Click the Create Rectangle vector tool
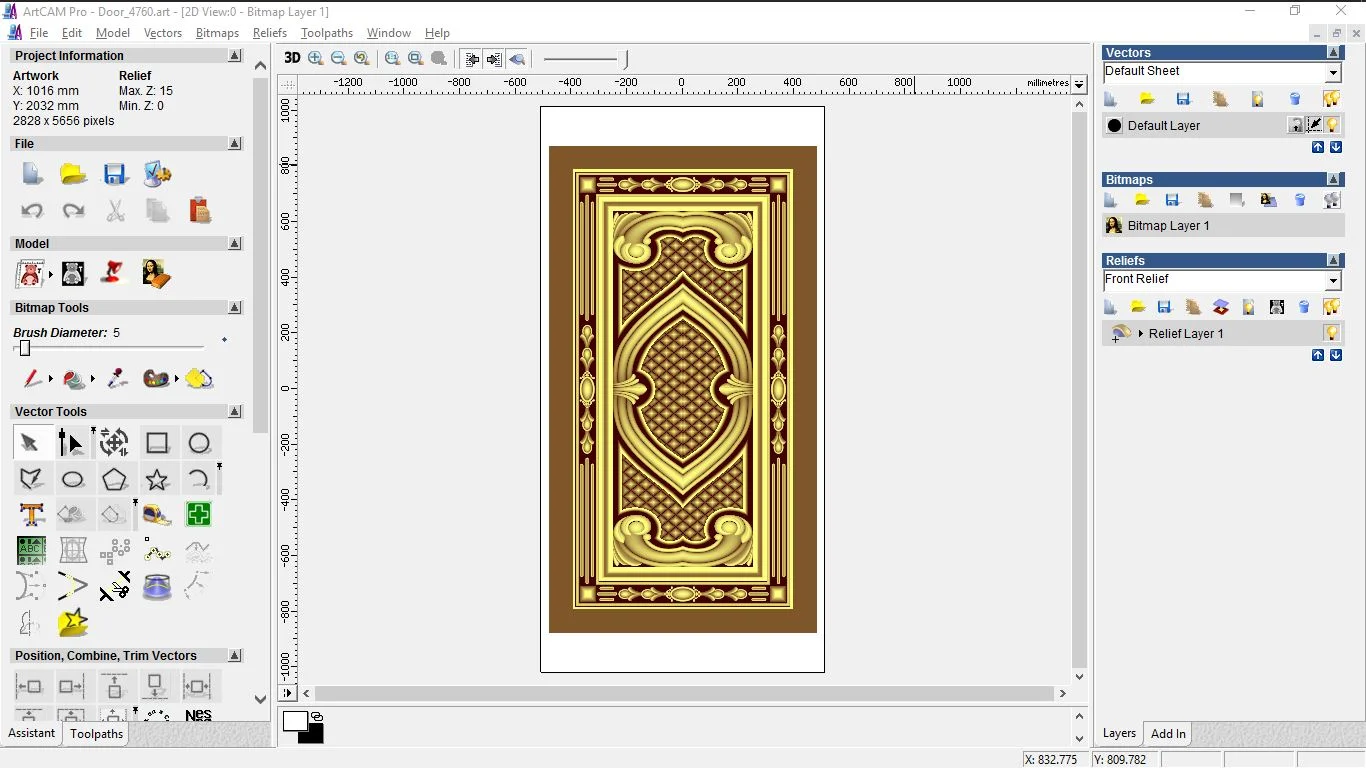The width and height of the screenshot is (1366, 768). [157, 443]
